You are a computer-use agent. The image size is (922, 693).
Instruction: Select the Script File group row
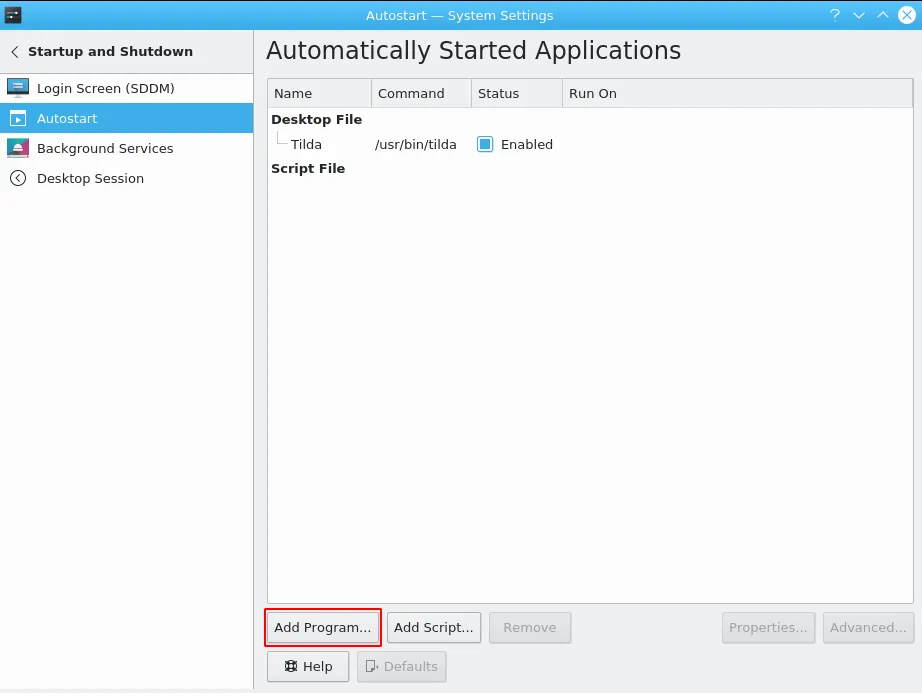pos(308,169)
